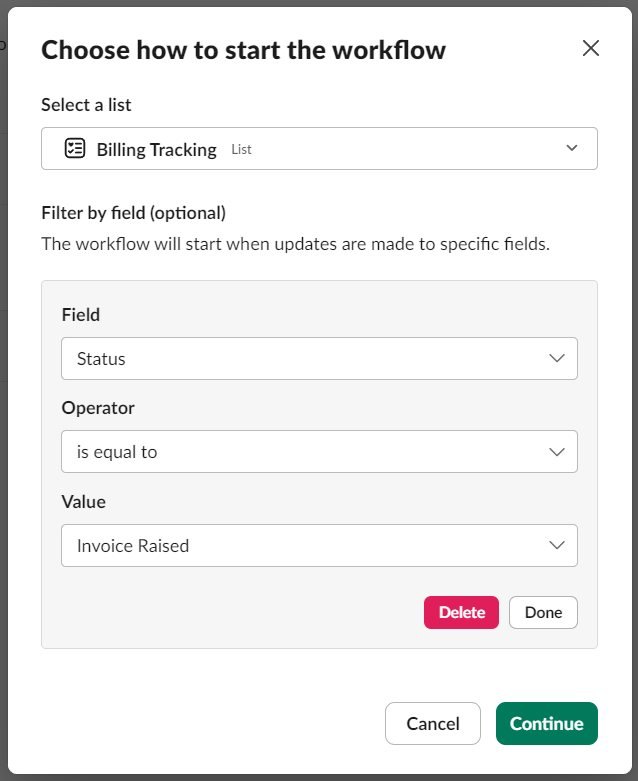Image resolution: width=638 pixels, height=781 pixels.
Task: Click the List type tag next to Billing Tracking
Action: (x=242, y=149)
